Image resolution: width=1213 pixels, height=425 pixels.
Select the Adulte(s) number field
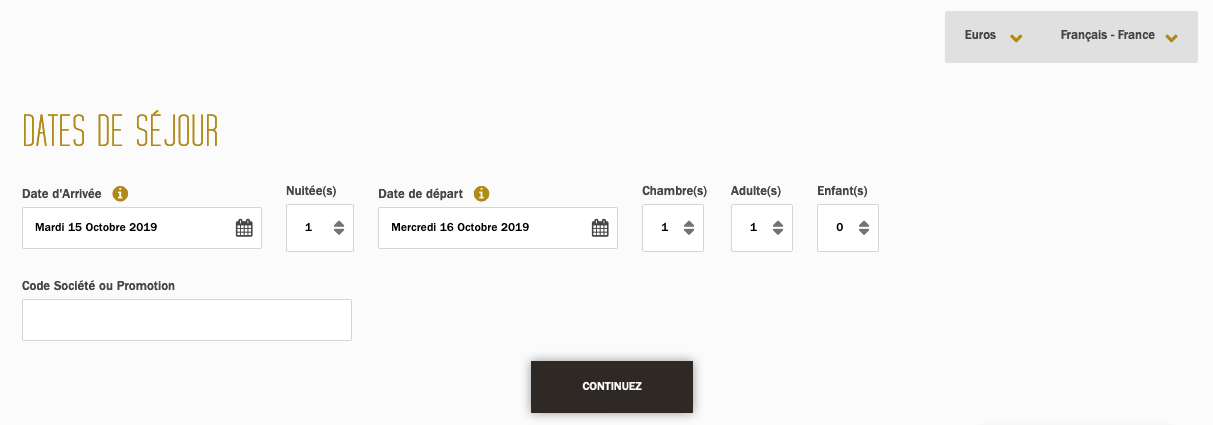point(753,228)
